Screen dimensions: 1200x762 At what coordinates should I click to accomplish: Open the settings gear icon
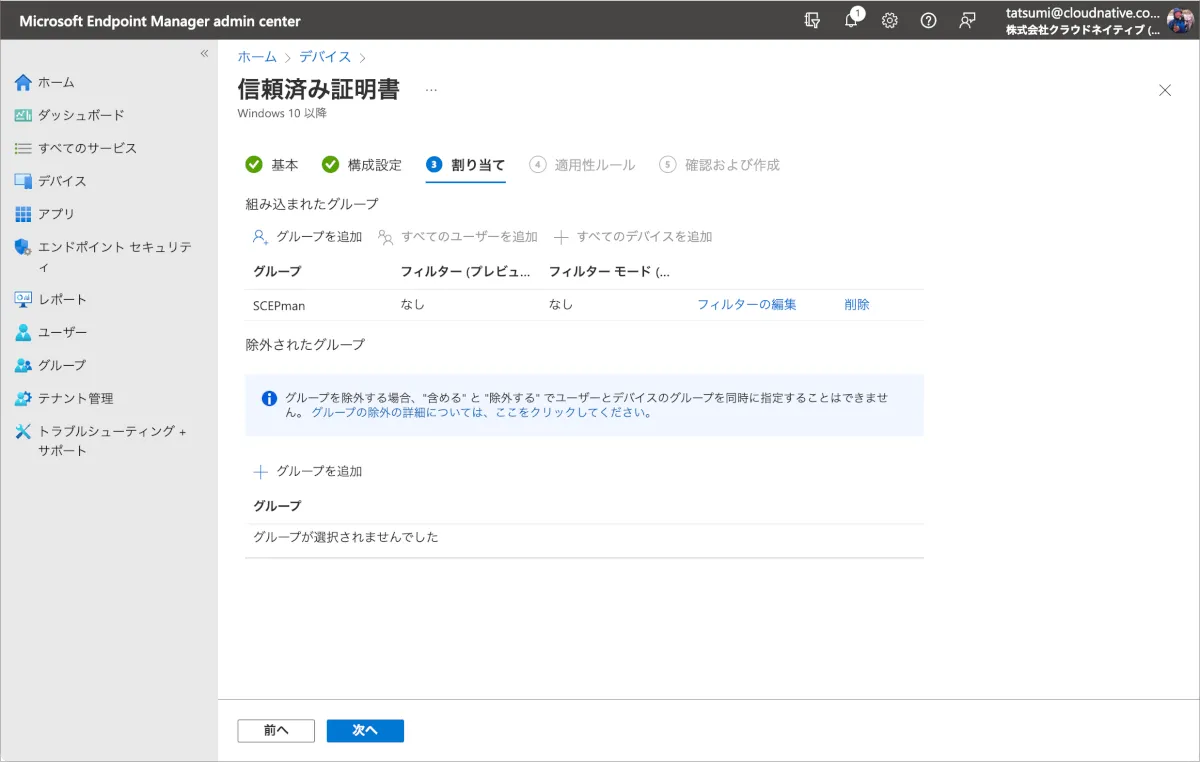[889, 21]
